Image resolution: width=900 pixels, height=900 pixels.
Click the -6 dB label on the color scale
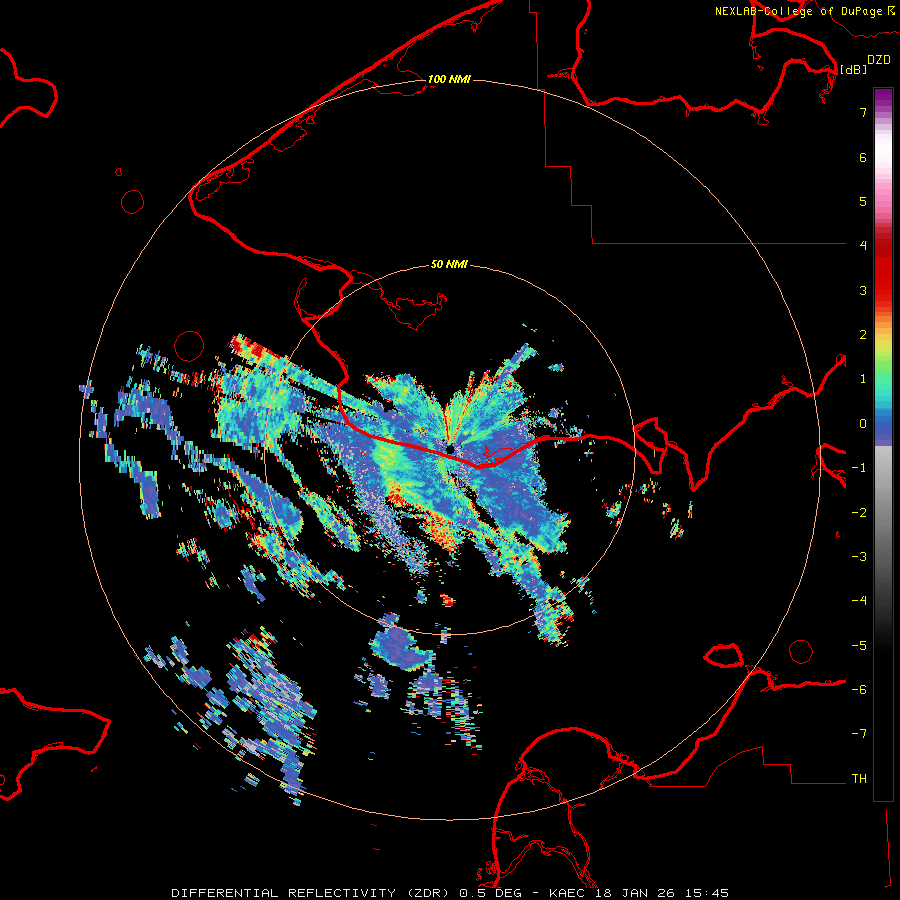click(859, 690)
